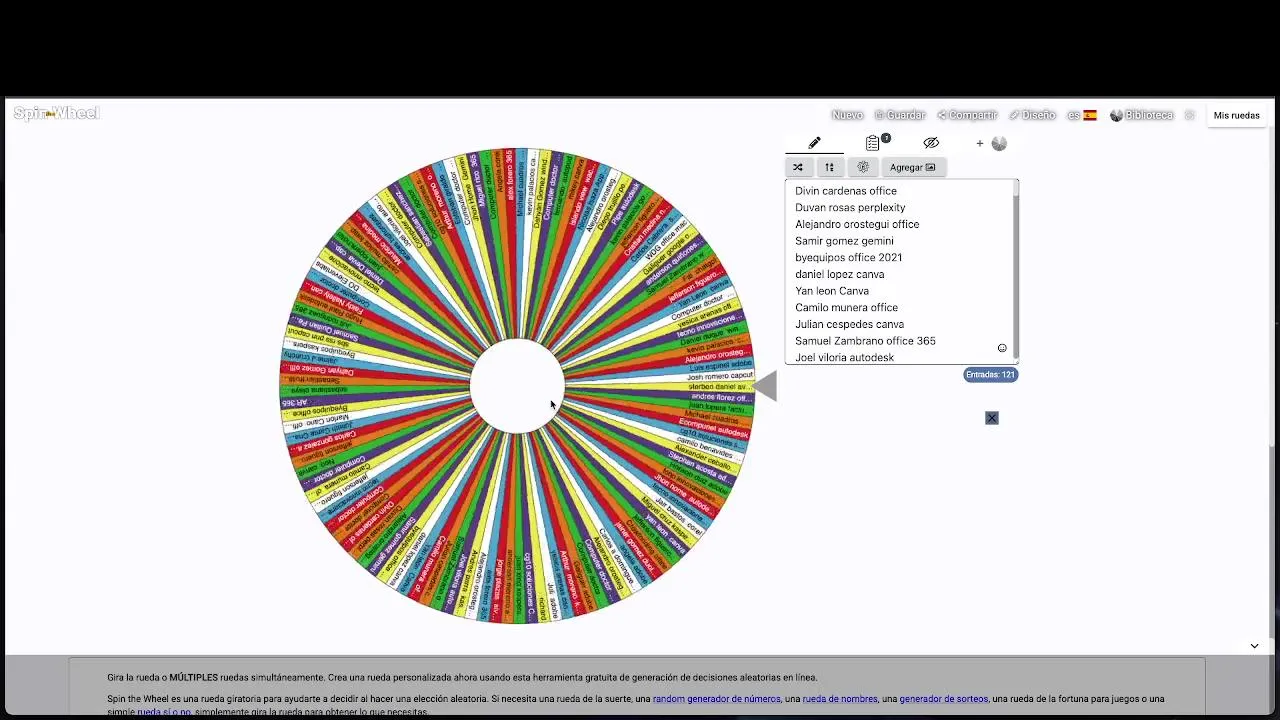This screenshot has width=1280, height=720.
Task: Open Mis ruedas
Action: pyautogui.click(x=1237, y=115)
